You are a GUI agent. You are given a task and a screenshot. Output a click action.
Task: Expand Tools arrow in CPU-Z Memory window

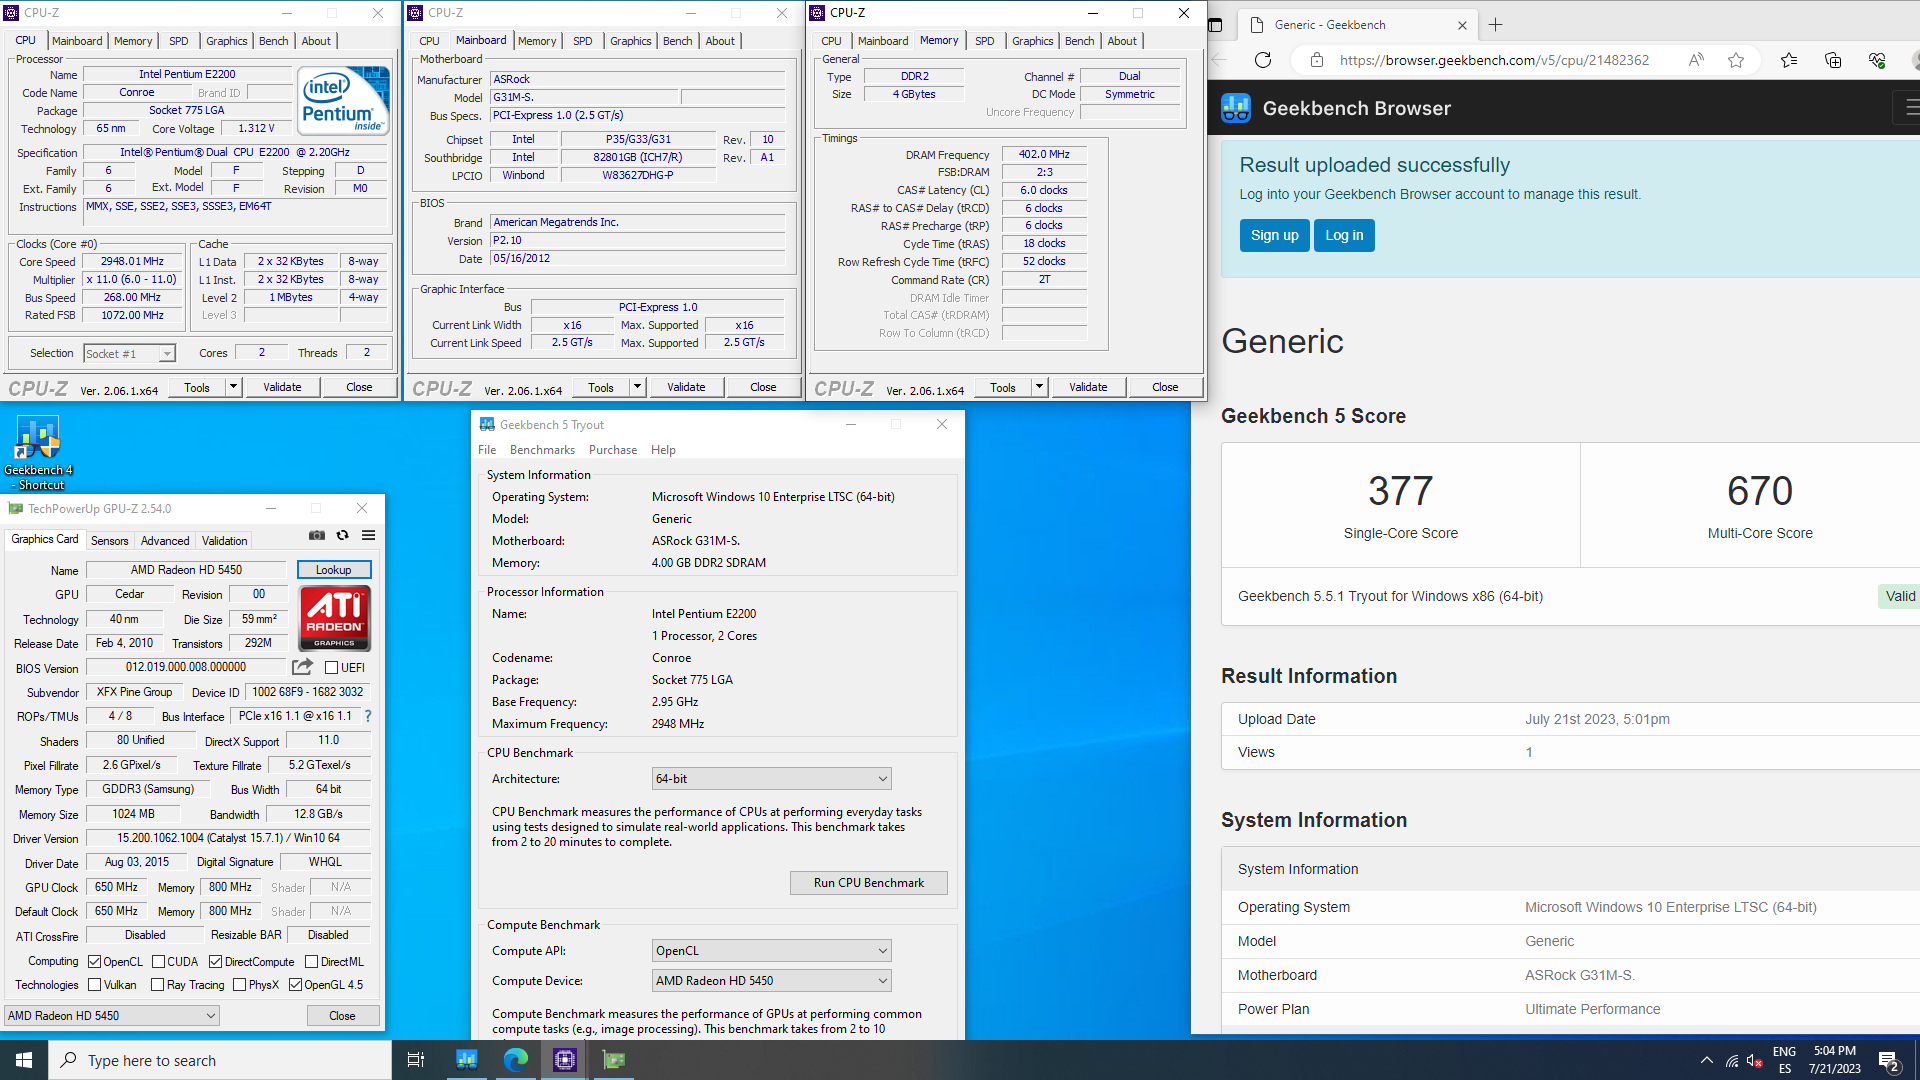pyautogui.click(x=1039, y=387)
